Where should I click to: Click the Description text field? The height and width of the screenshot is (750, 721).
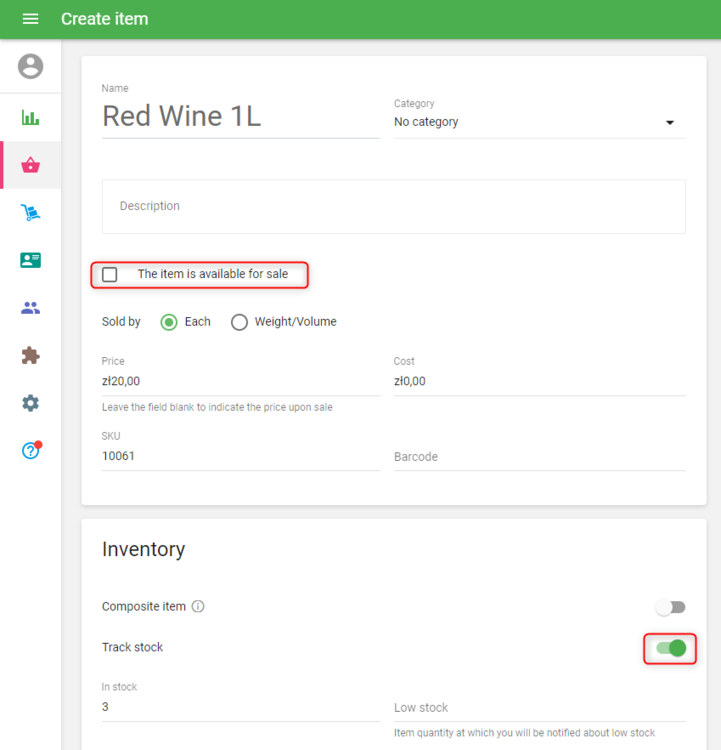[393, 206]
